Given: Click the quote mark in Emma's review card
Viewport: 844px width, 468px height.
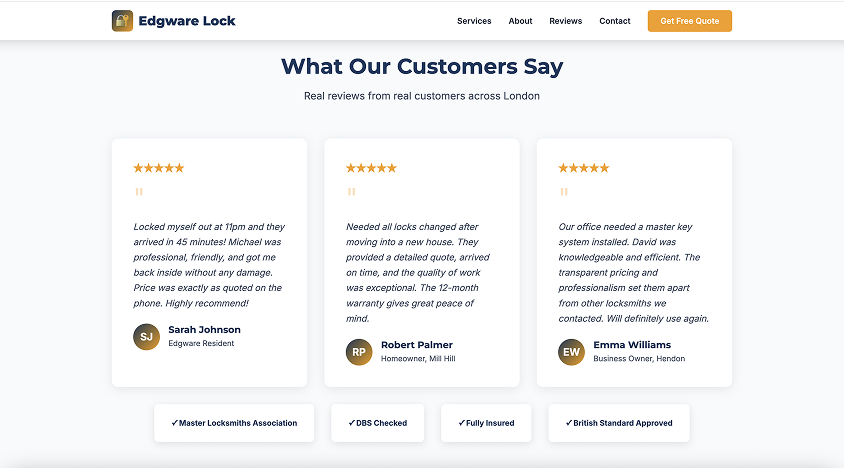Looking at the screenshot, I should tap(564, 192).
